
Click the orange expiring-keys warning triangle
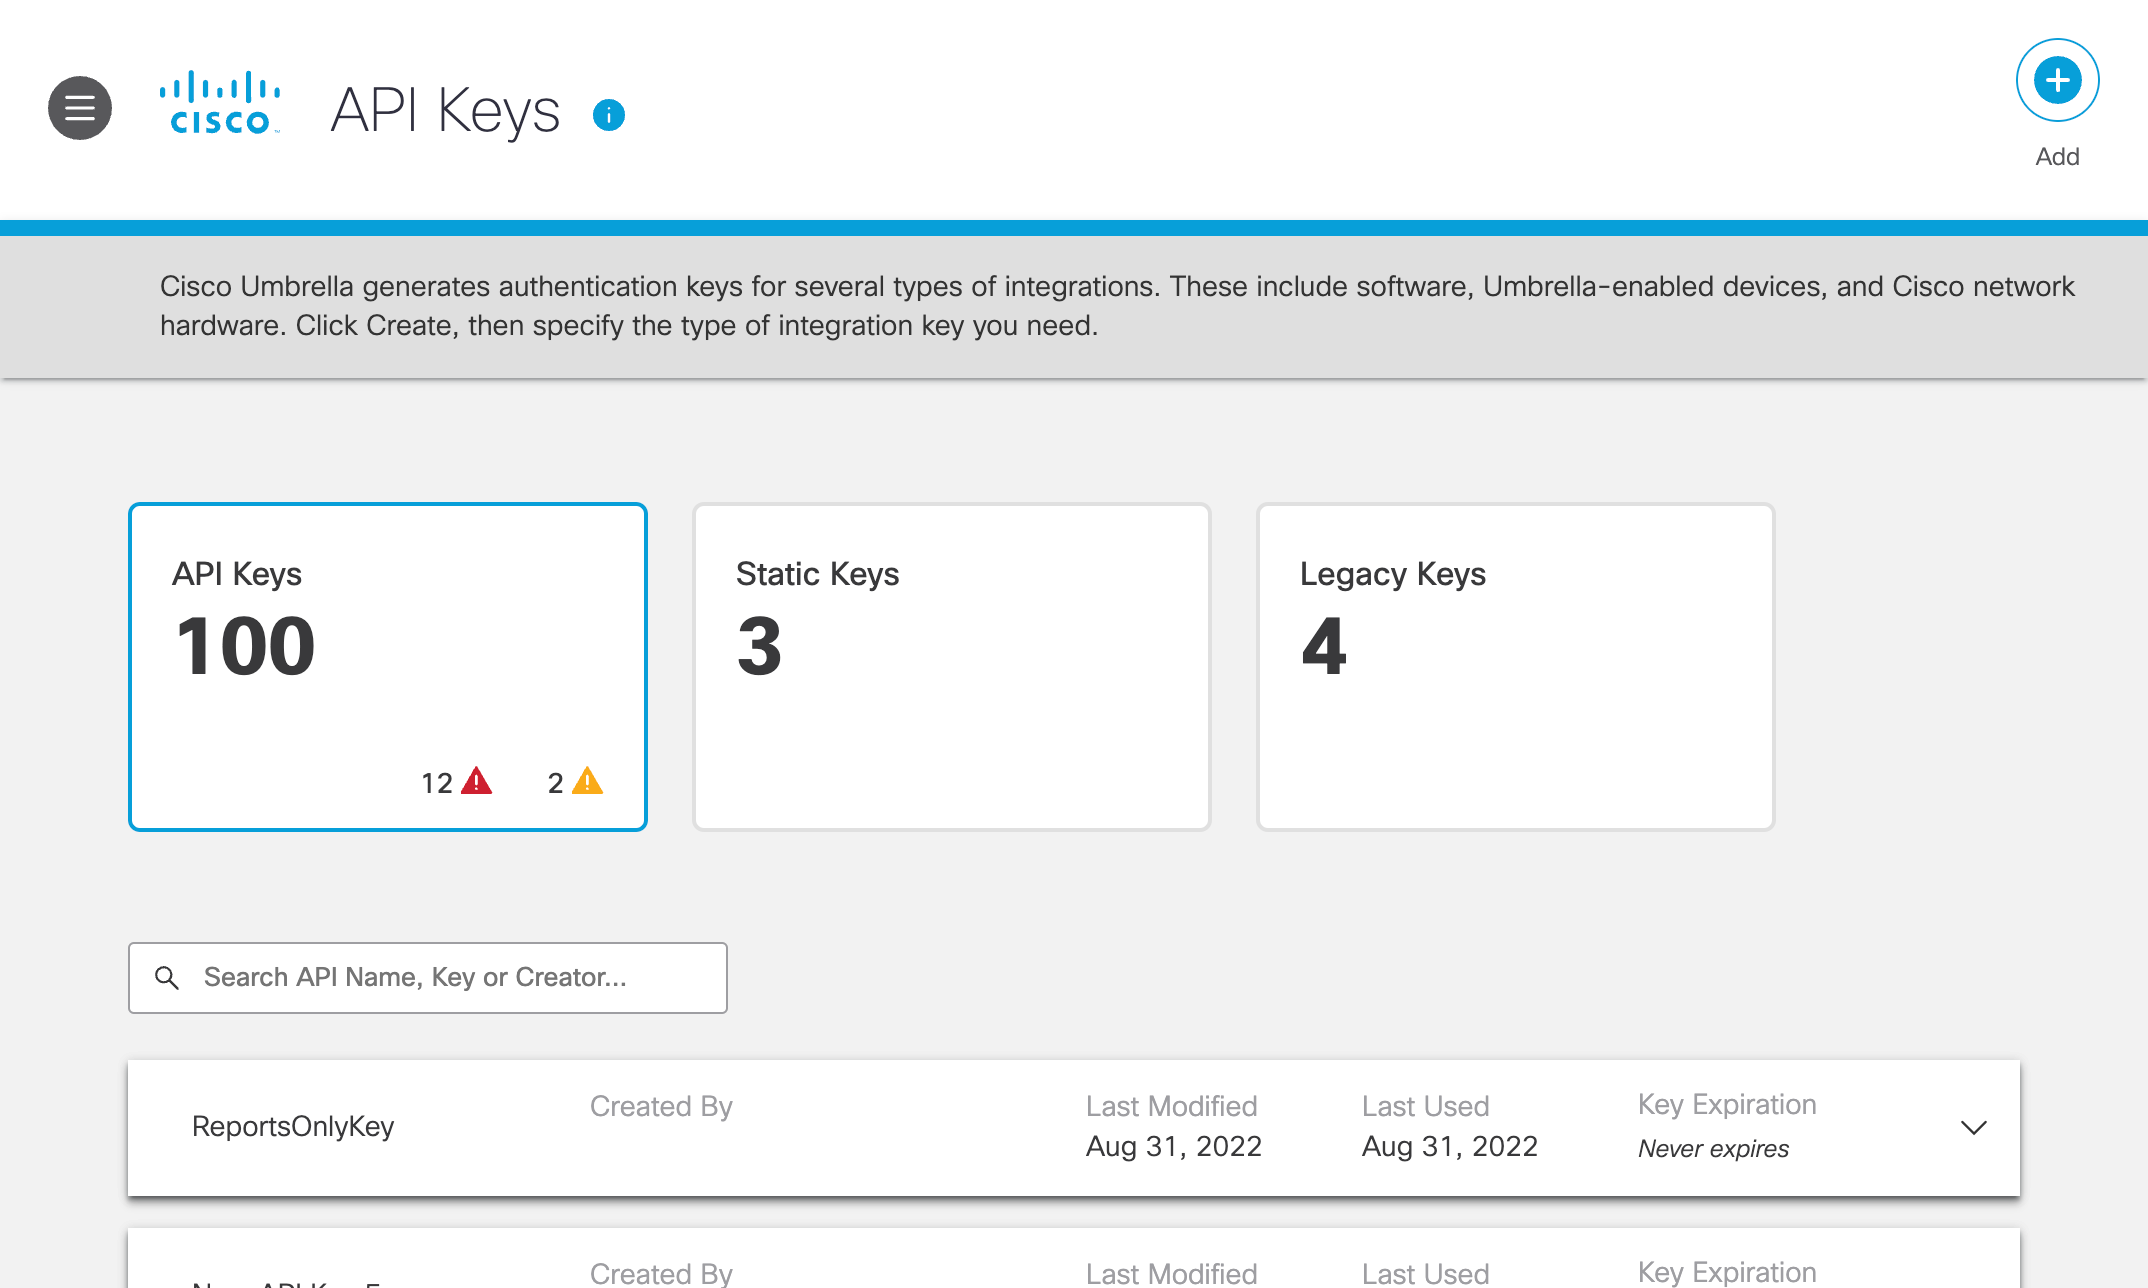[587, 781]
